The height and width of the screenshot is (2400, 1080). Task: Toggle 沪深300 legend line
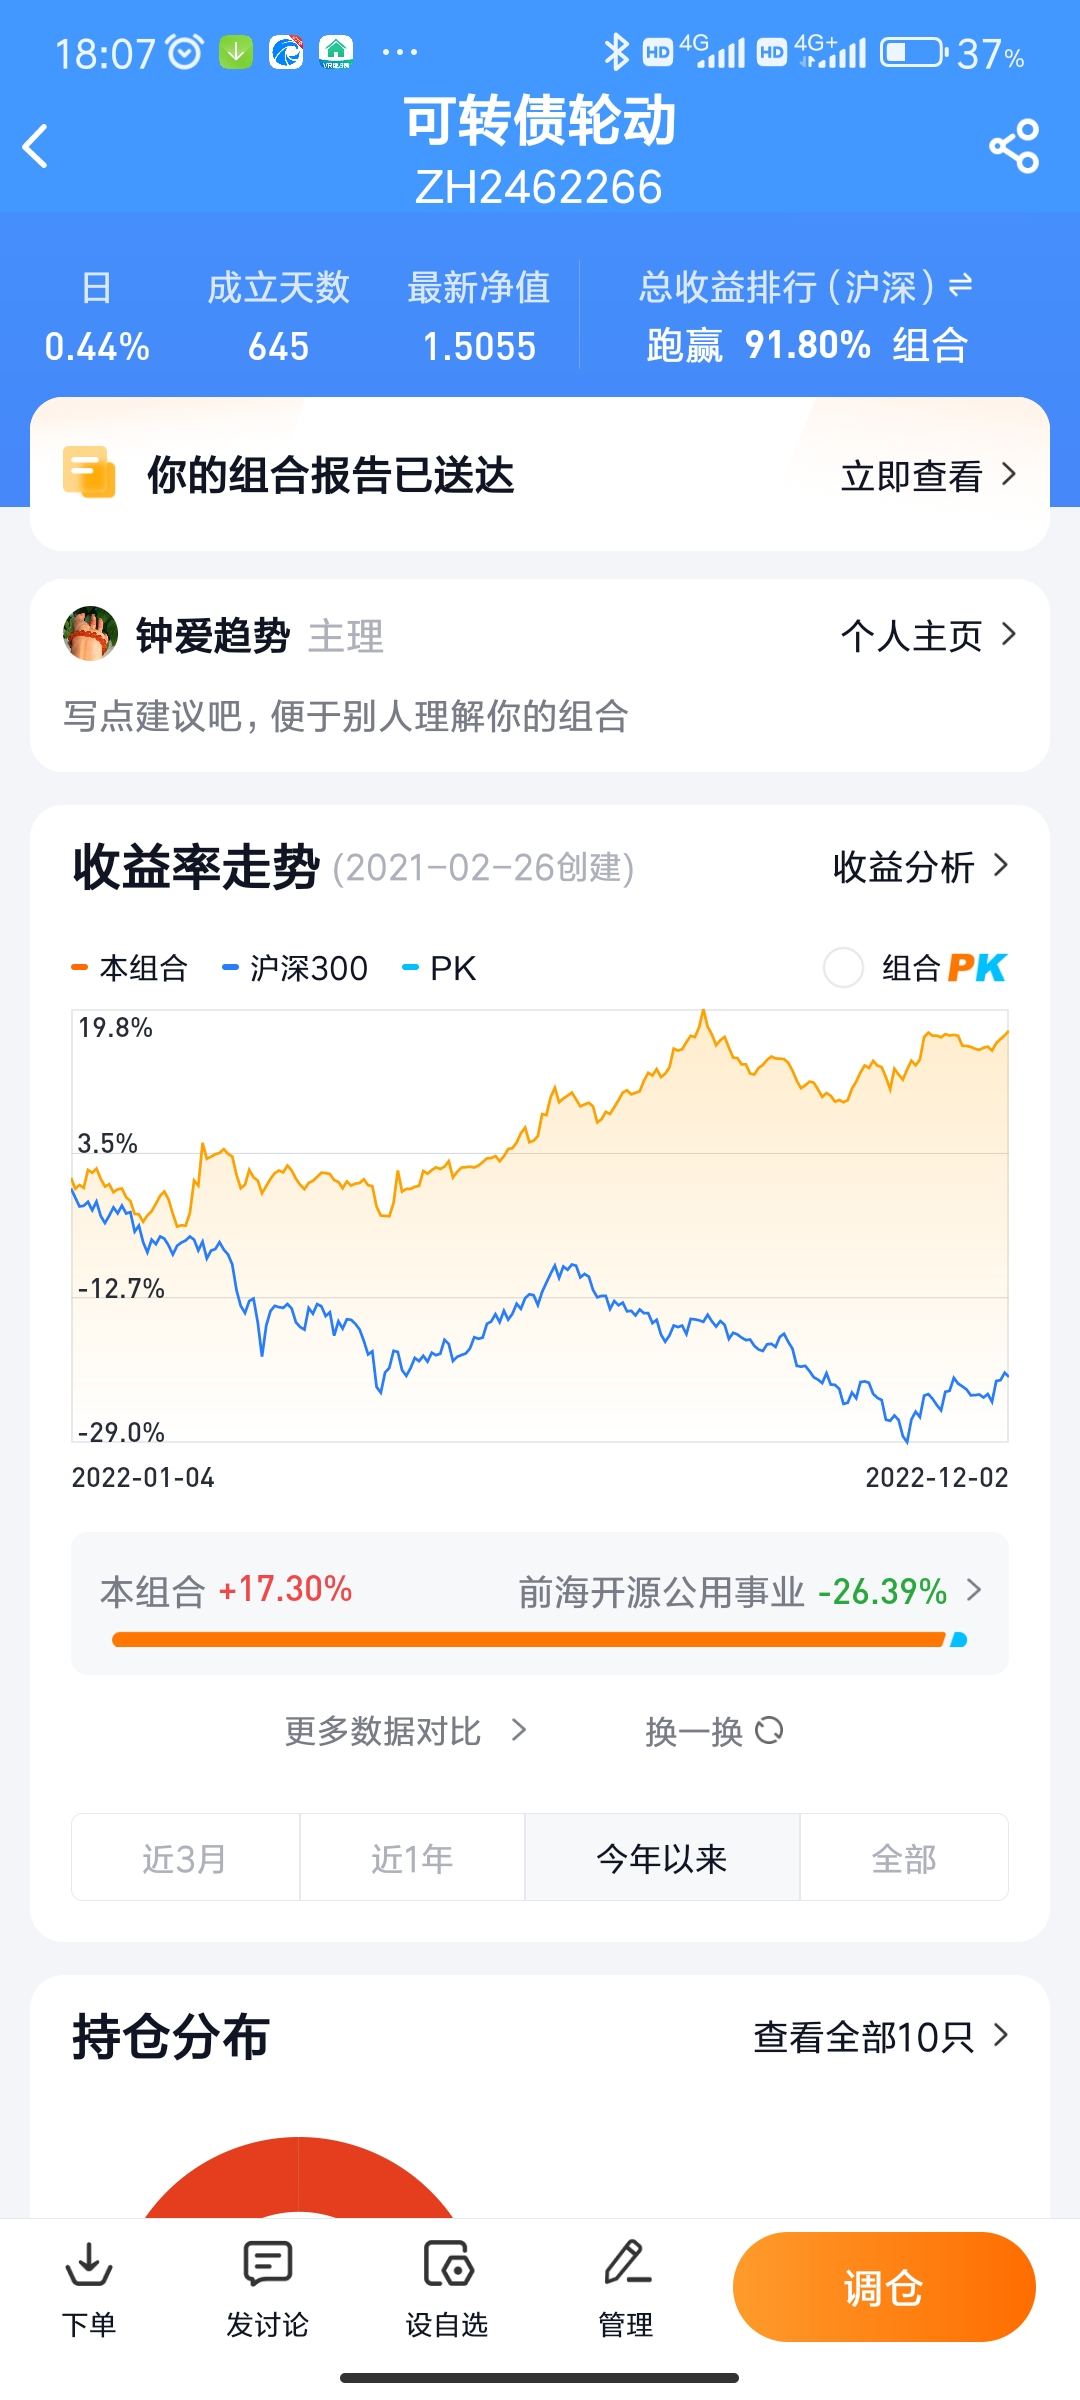[x=295, y=968]
